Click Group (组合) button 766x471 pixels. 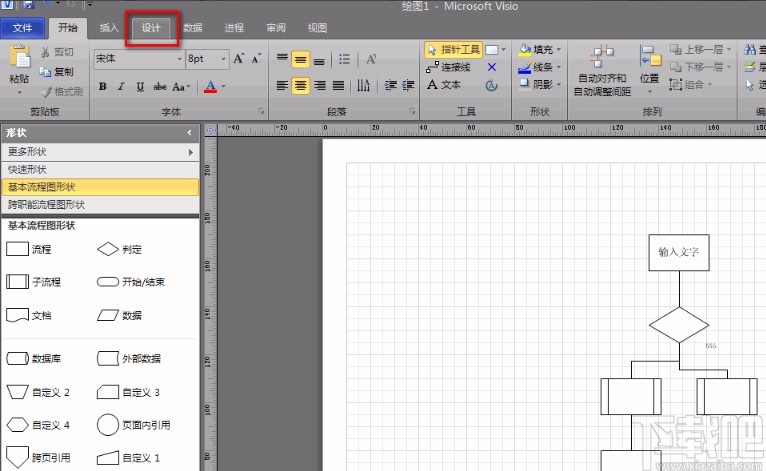[x=691, y=85]
